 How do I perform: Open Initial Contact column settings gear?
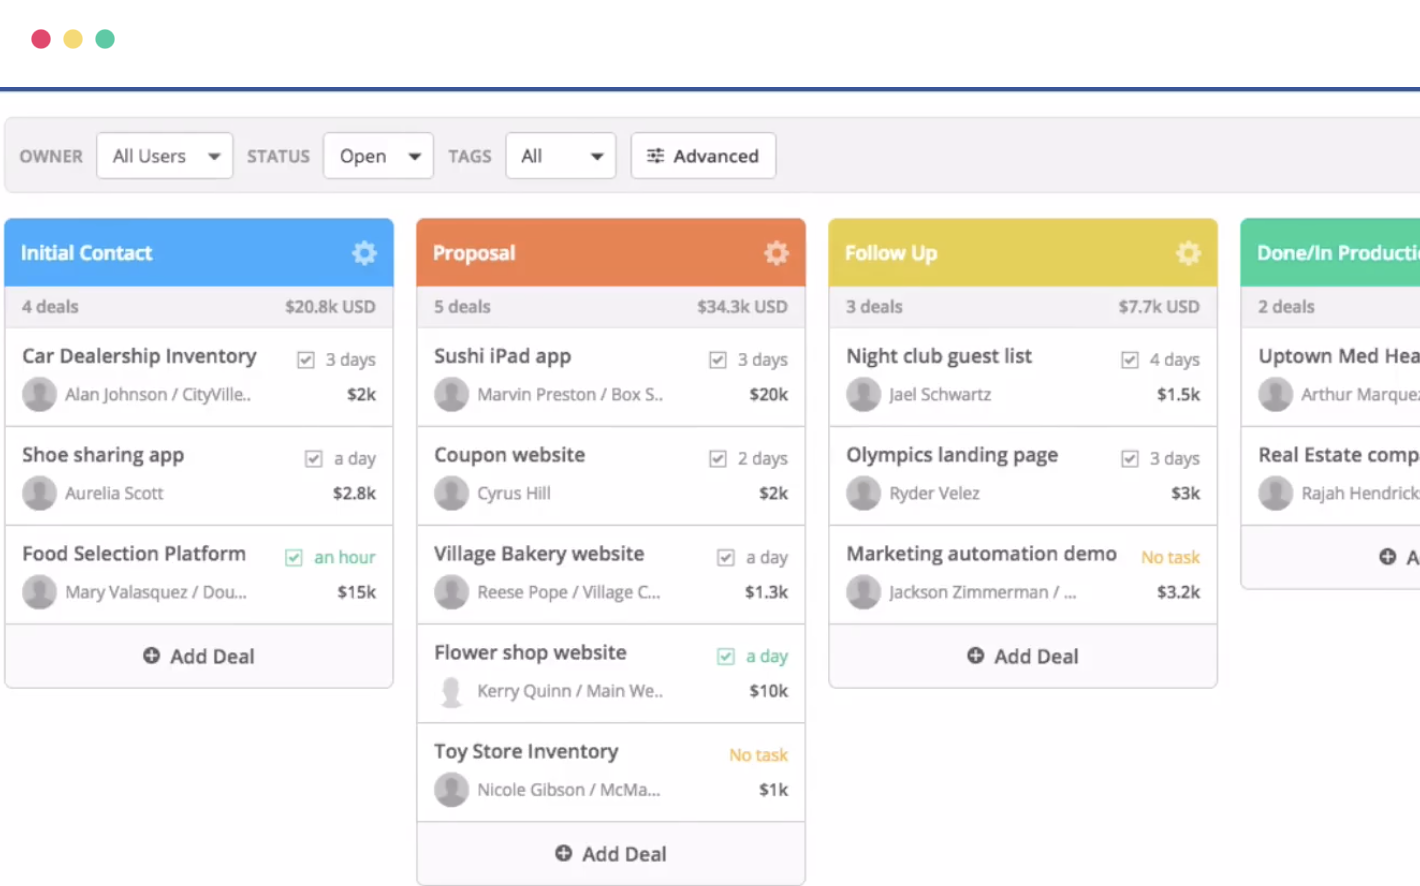coord(364,253)
